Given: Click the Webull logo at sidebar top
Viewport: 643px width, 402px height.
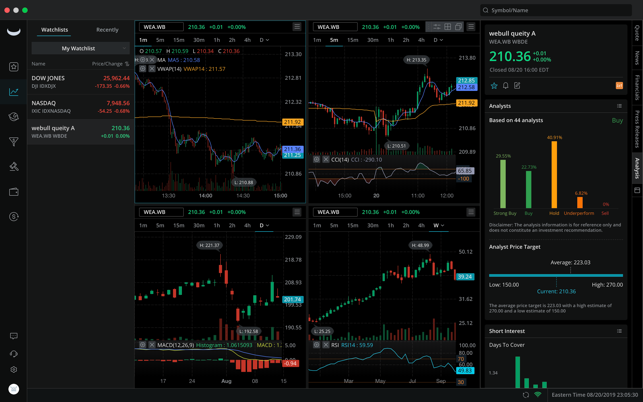Looking at the screenshot, I should click(x=14, y=32).
